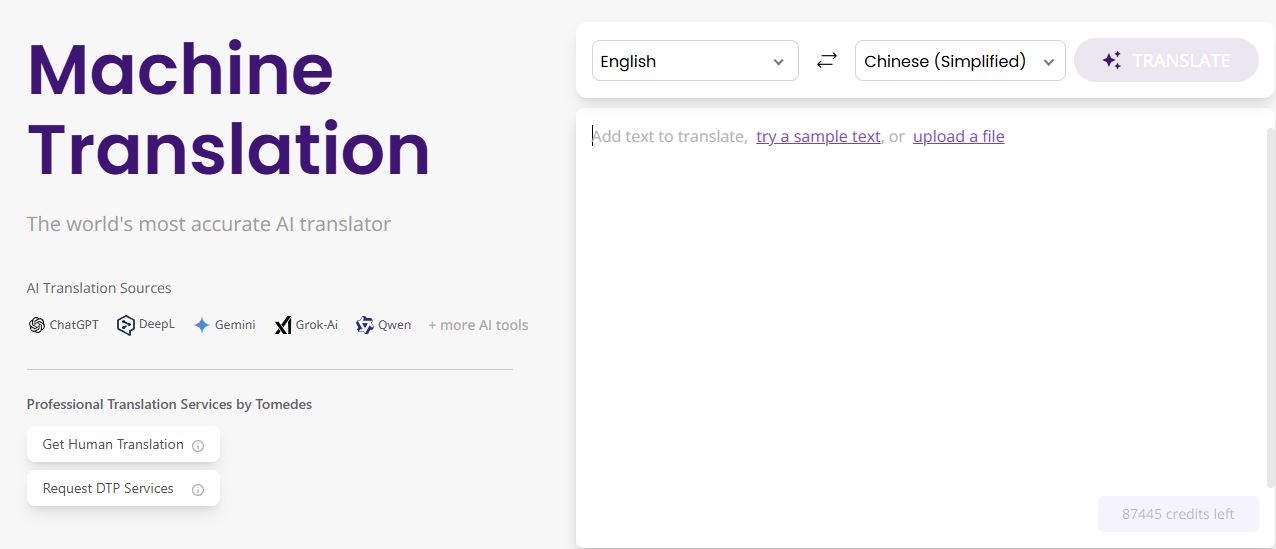Click Get Human Translation button

click(113, 445)
